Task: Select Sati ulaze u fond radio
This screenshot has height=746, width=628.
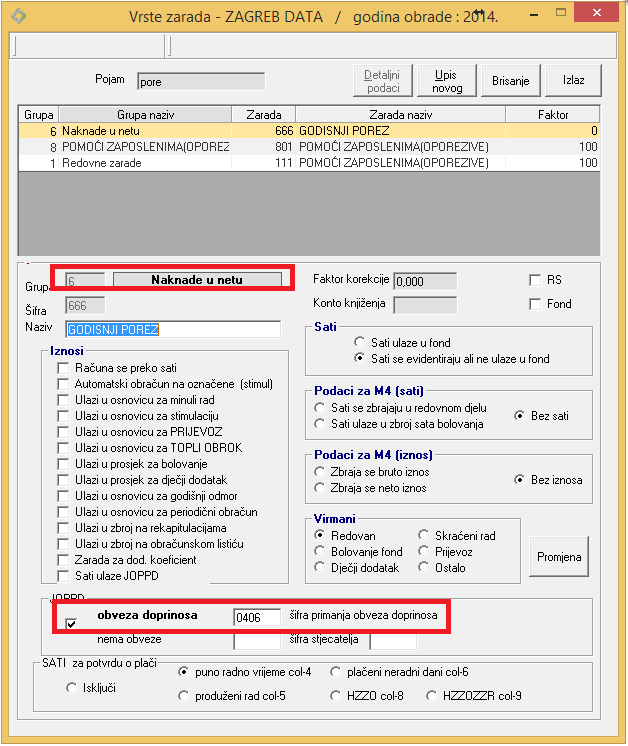Action: [x=361, y=343]
